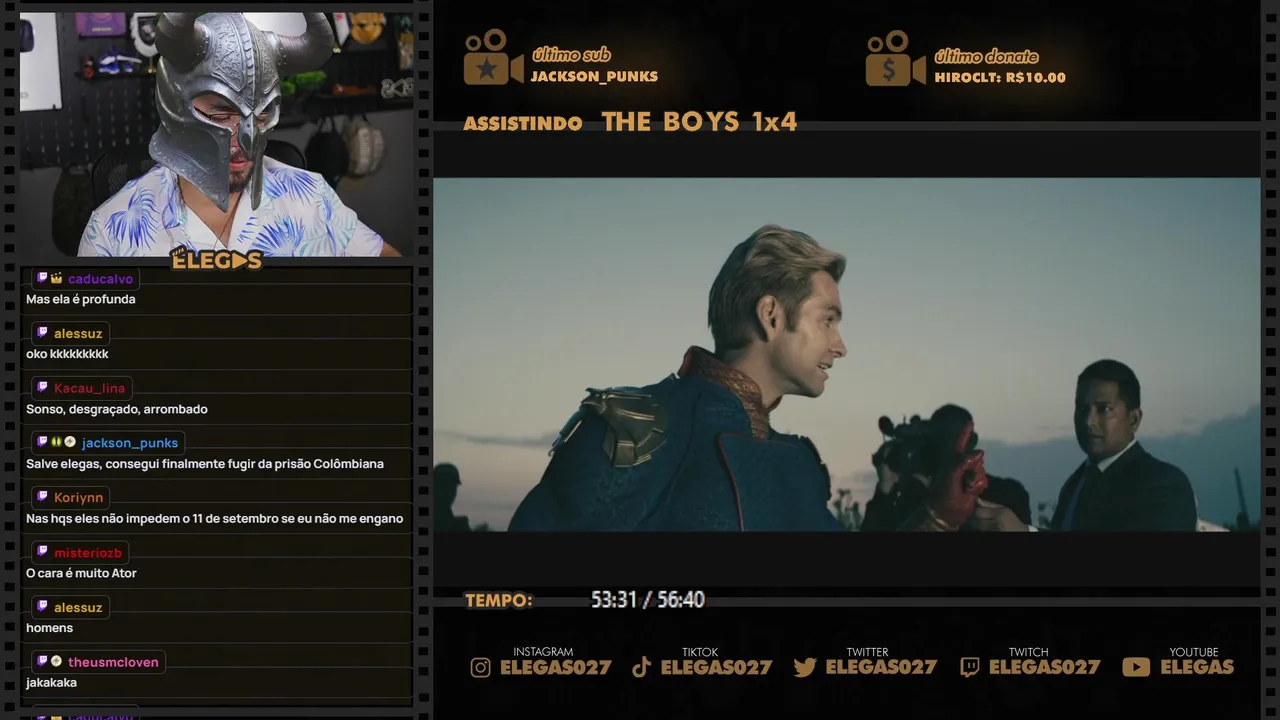The width and height of the screenshot is (1280, 720).
Task: Click the TikTok logo icon
Action: pos(642,668)
